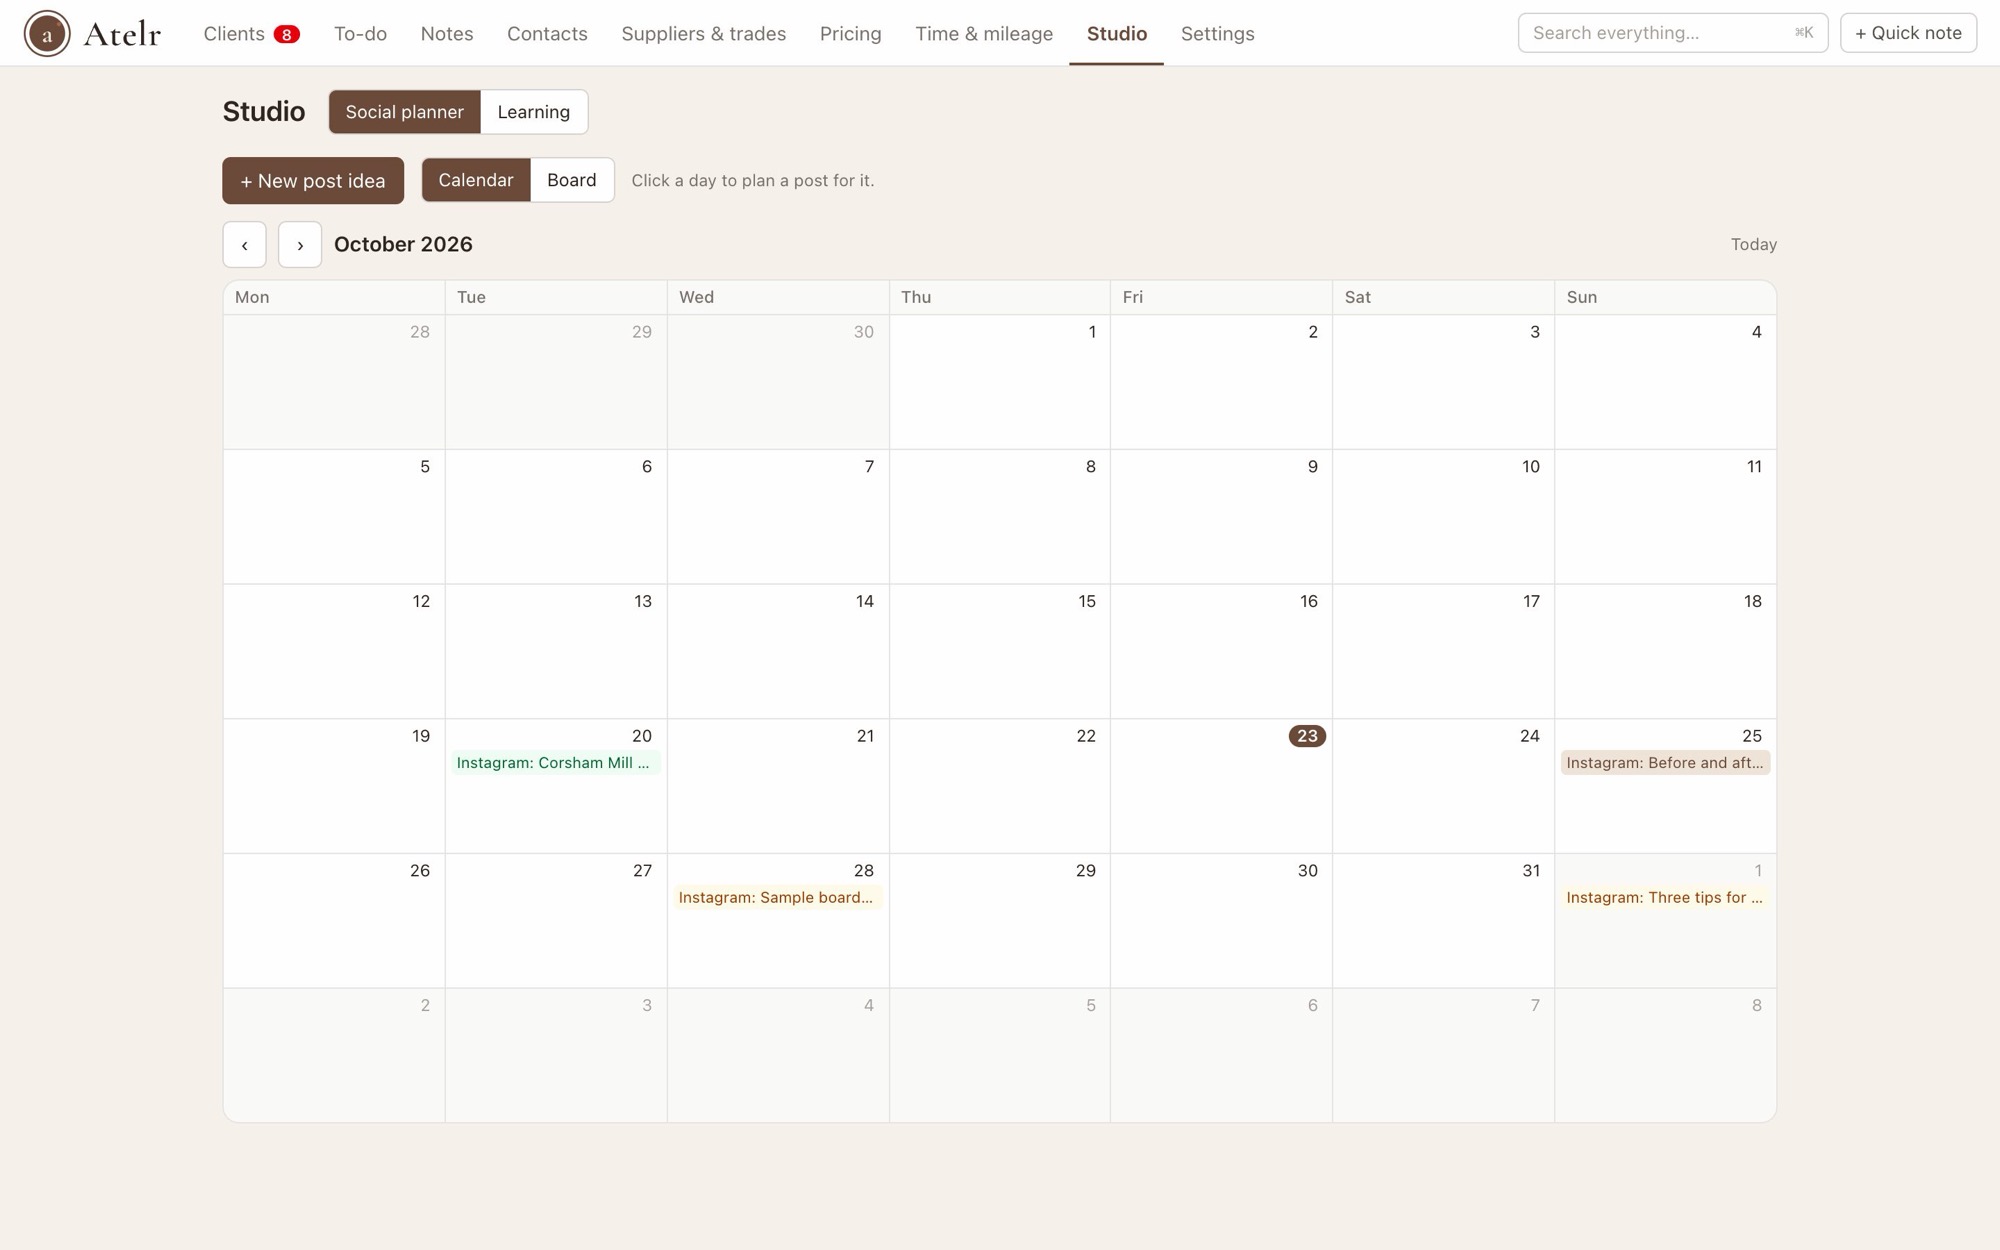The height and width of the screenshot is (1250, 2000).
Task: Select highlighted day 23
Action: [x=1307, y=736]
